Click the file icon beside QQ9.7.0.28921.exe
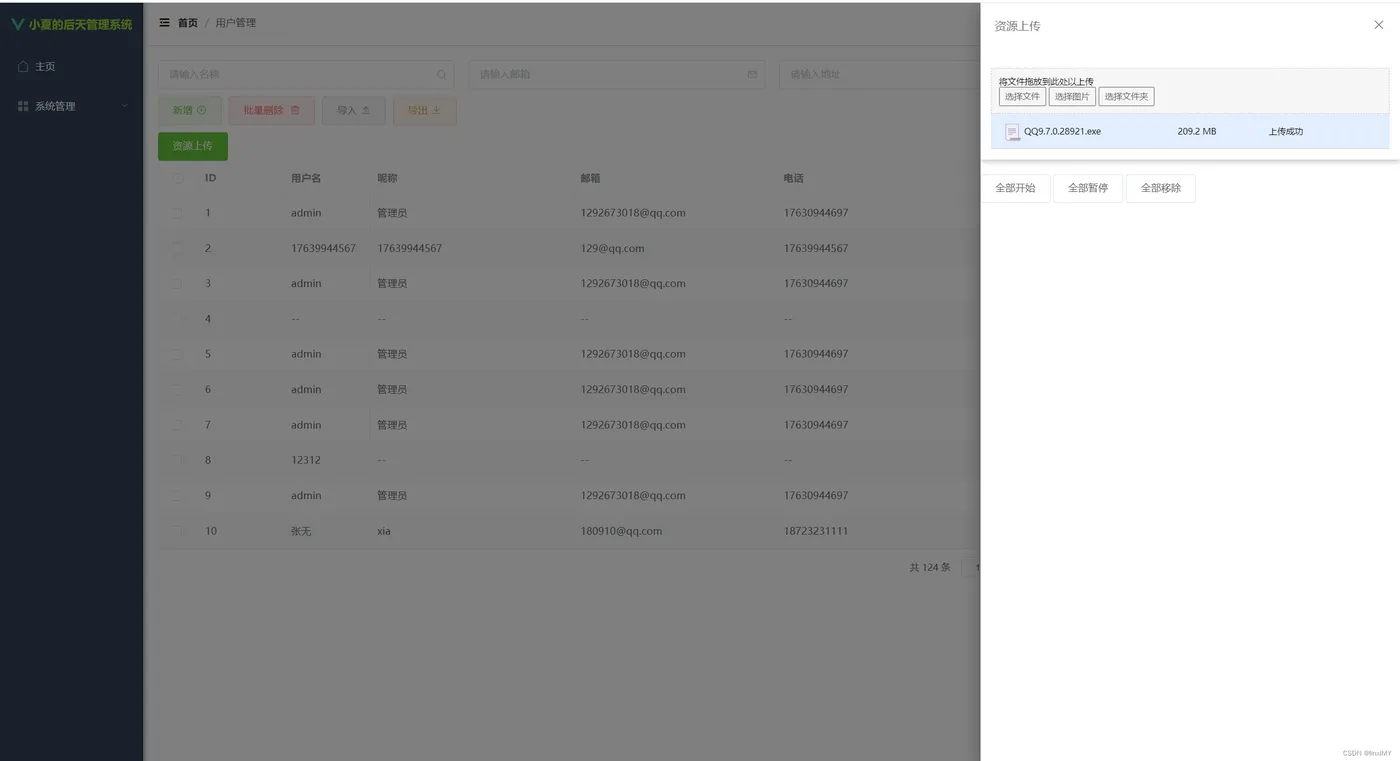Viewport: 1400px width, 761px height. (1012, 132)
